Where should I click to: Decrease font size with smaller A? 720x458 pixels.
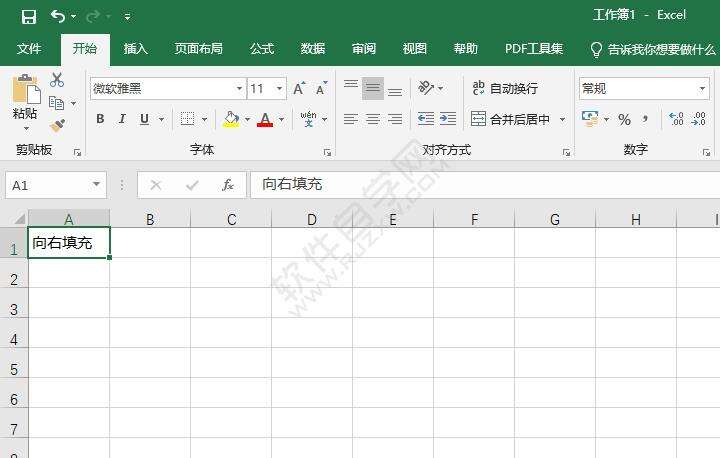pos(321,88)
